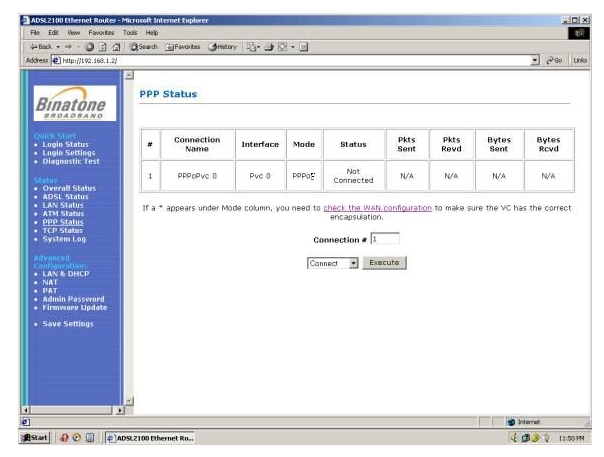Open TCP Status in sidebar
Viewport: 604px width, 457px height.
tap(62, 230)
